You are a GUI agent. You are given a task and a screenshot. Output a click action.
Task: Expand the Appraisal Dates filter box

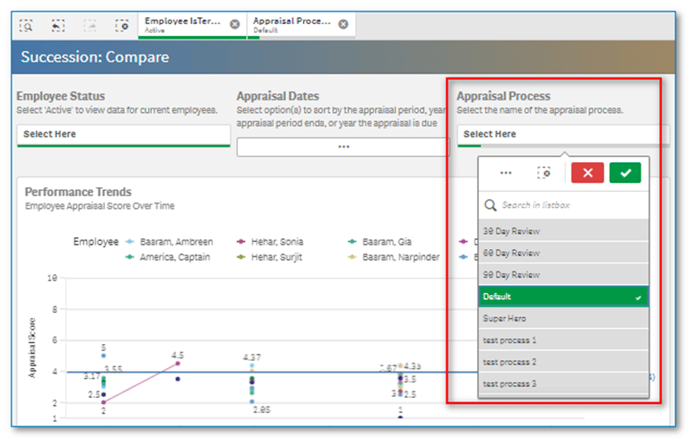[x=344, y=147]
